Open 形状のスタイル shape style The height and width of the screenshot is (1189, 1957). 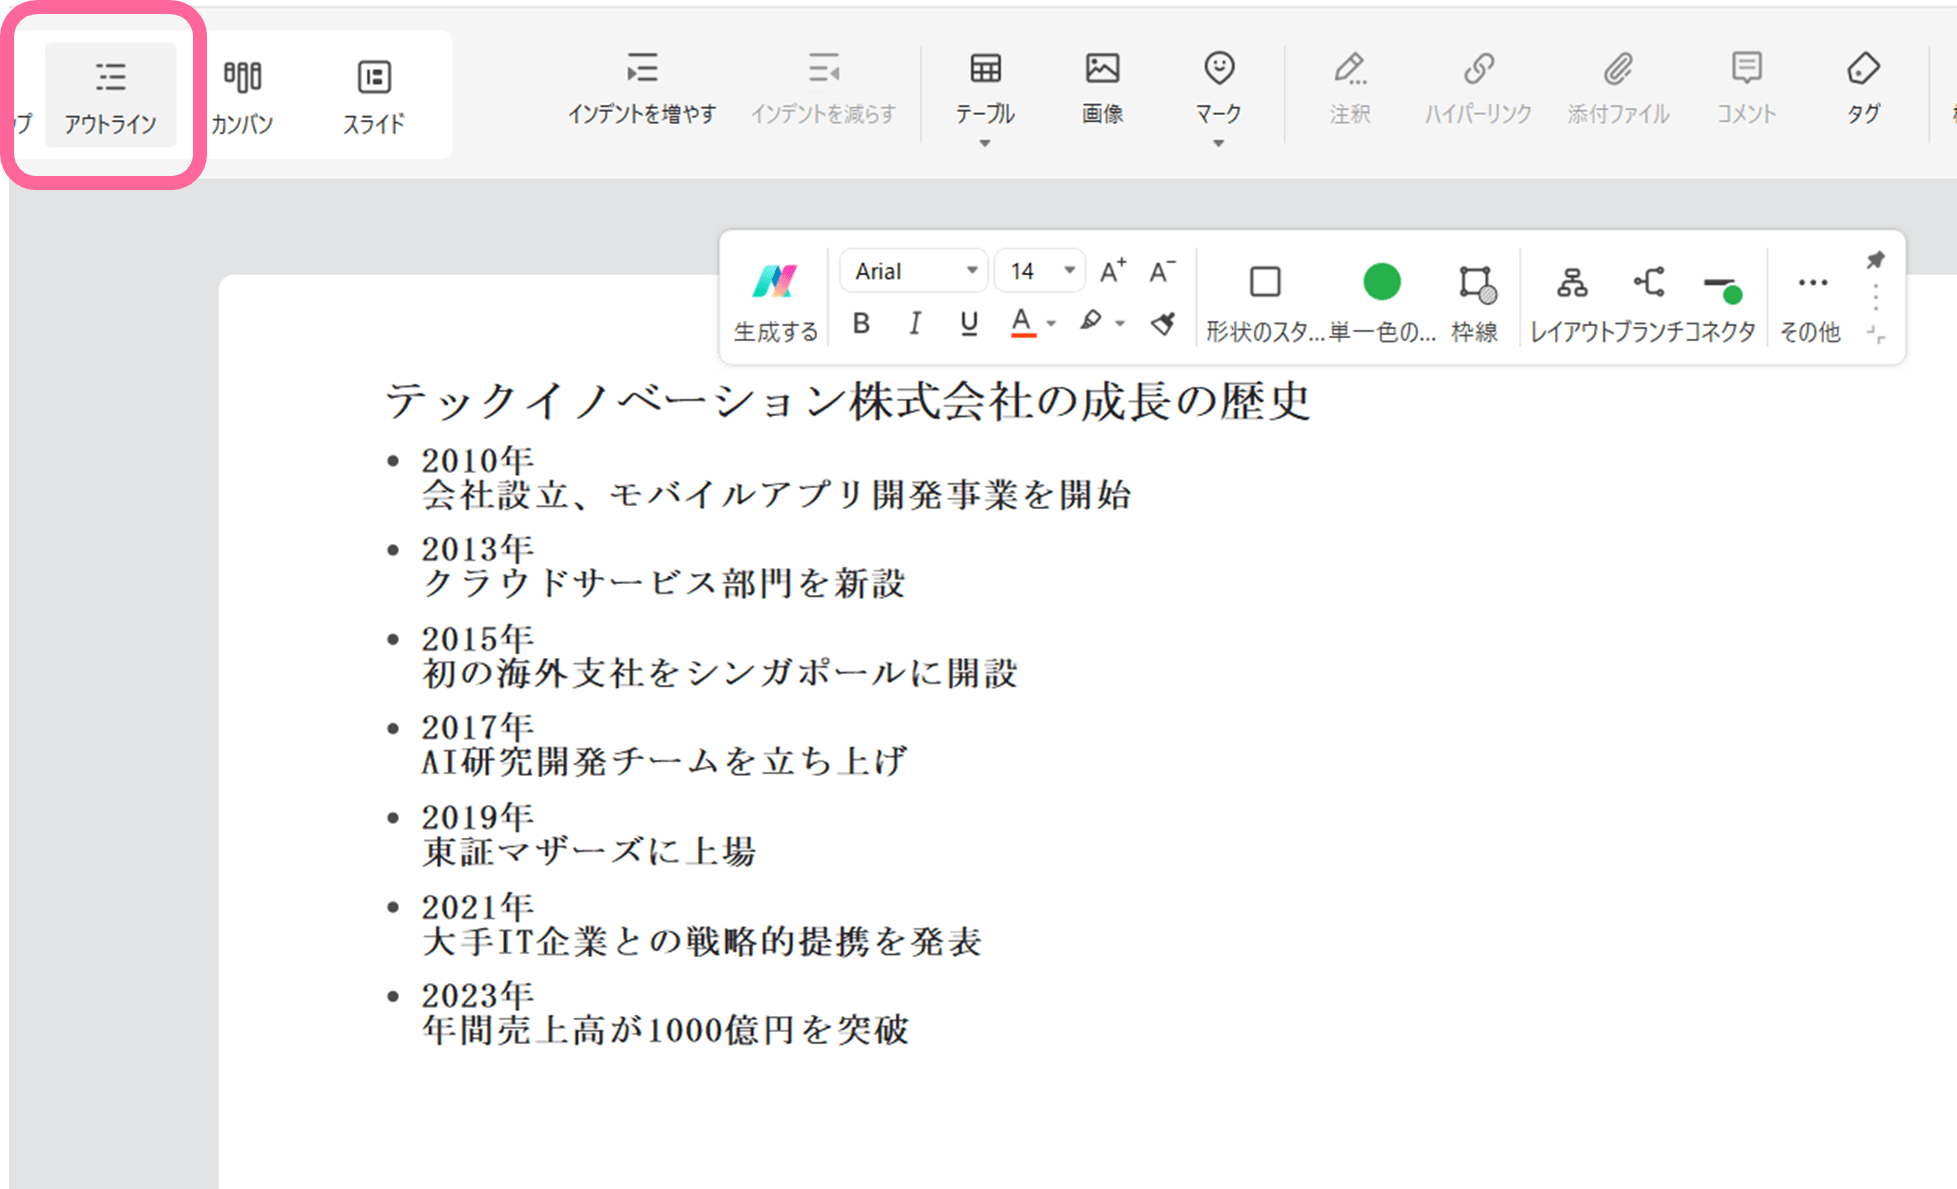(x=1265, y=303)
